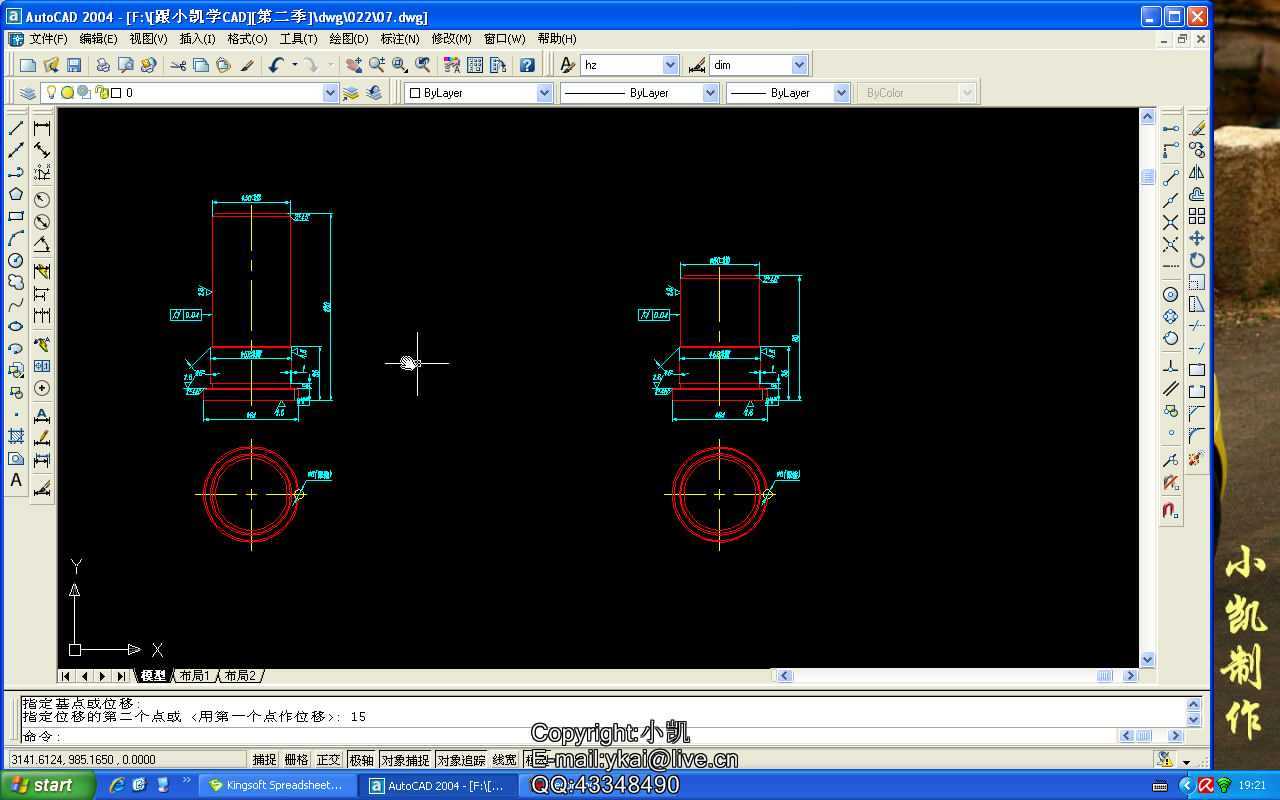Switch to Kingsoft Spreadsheet taskbar button
Image resolution: width=1280 pixels, height=800 pixels.
click(x=275, y=785)
